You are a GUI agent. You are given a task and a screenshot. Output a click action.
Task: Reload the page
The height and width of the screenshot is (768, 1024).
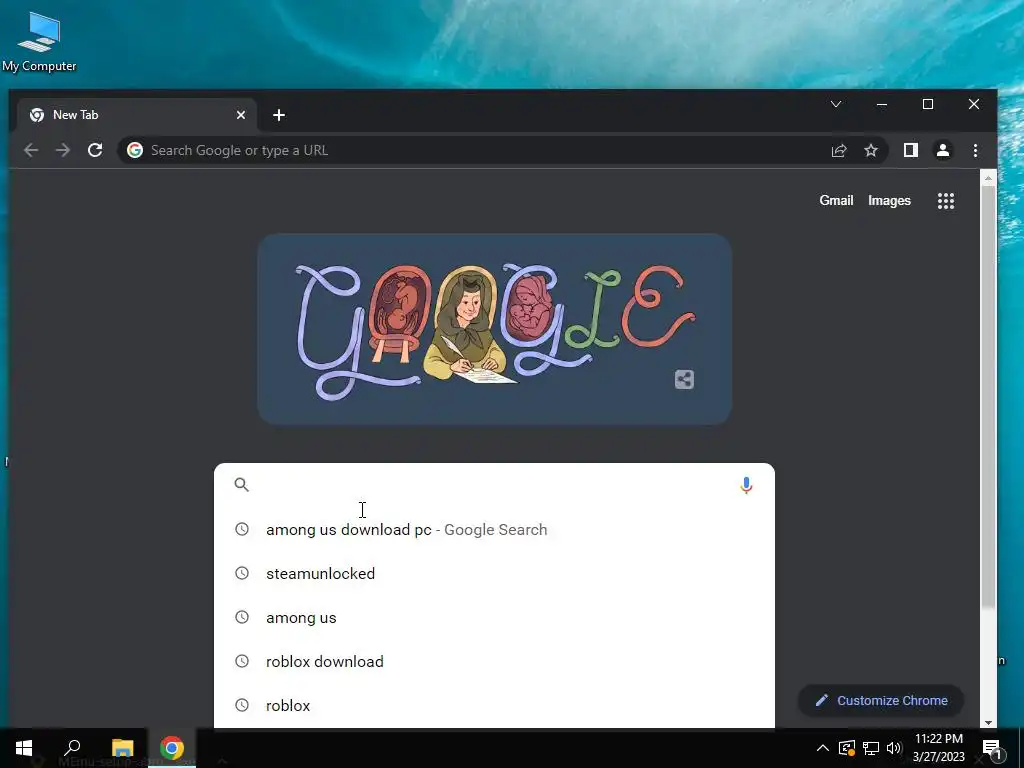pyautogui.click(x=95, y=150)
